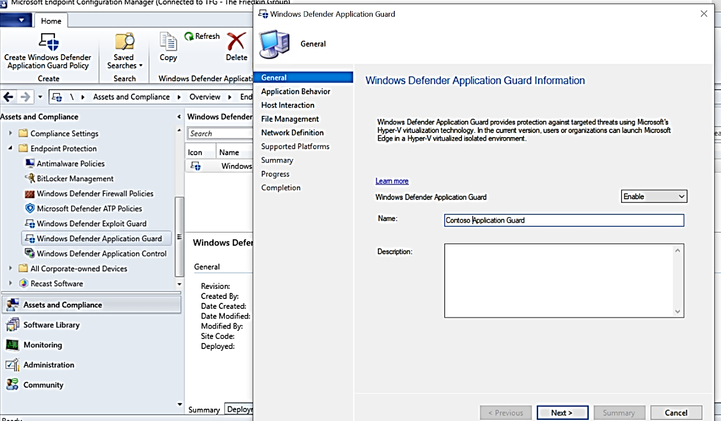Go forward with the navigation forward arrow
Viewport: 721px width, 421px height.
click(25, 97)
